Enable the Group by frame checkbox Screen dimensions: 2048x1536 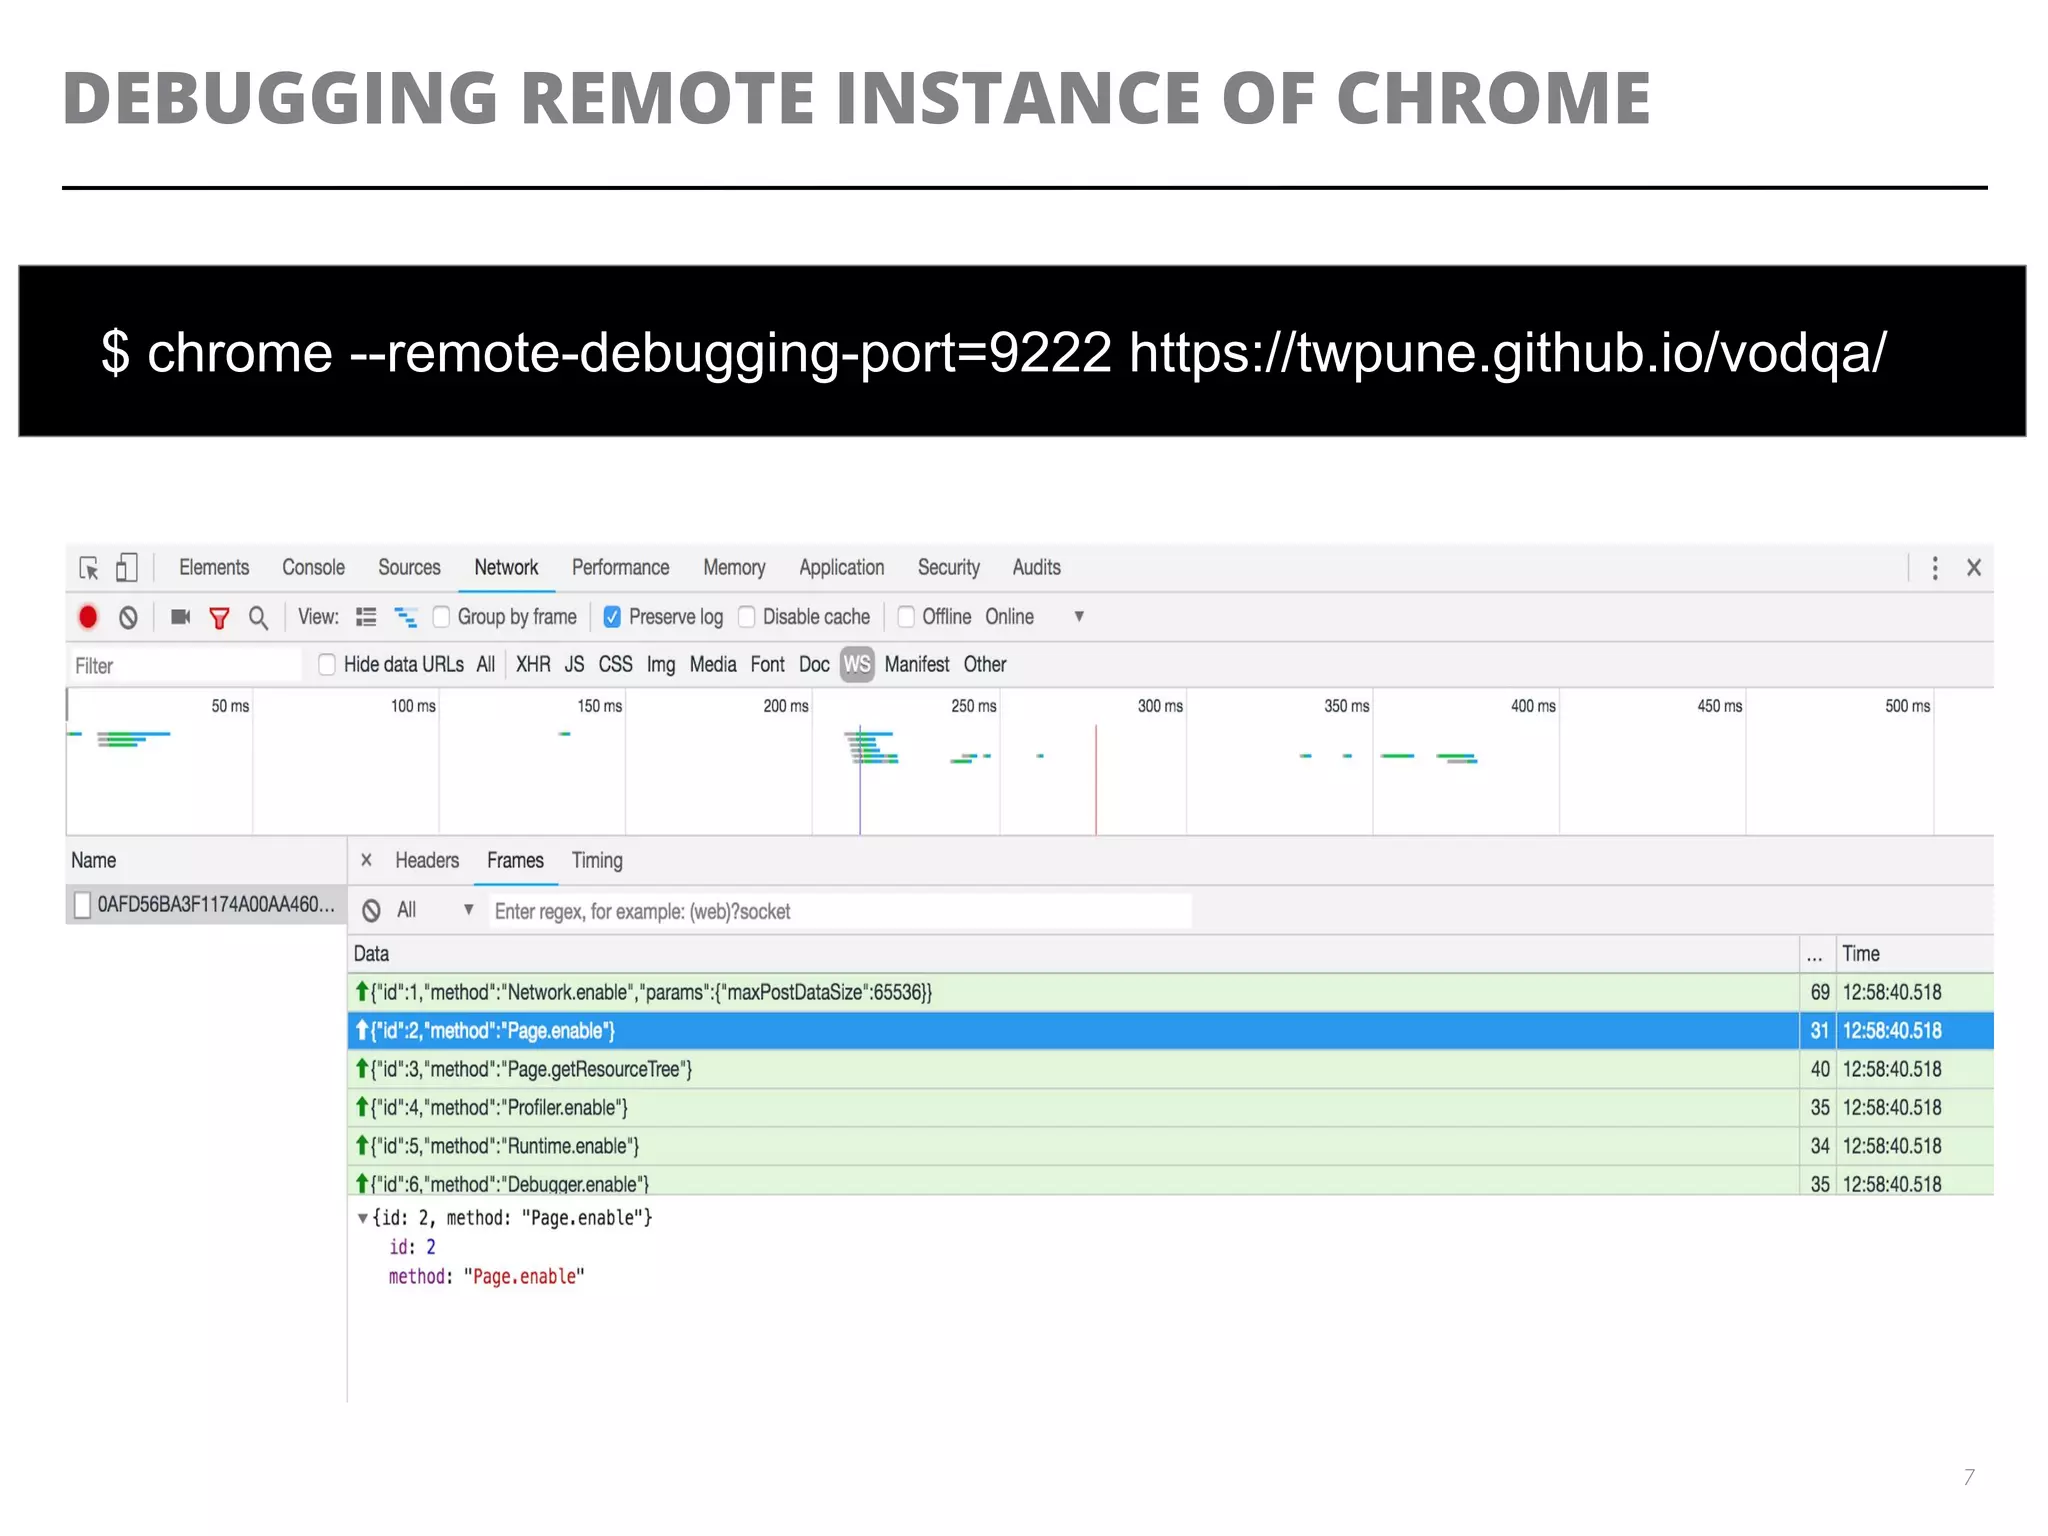(x=441, y=617)
